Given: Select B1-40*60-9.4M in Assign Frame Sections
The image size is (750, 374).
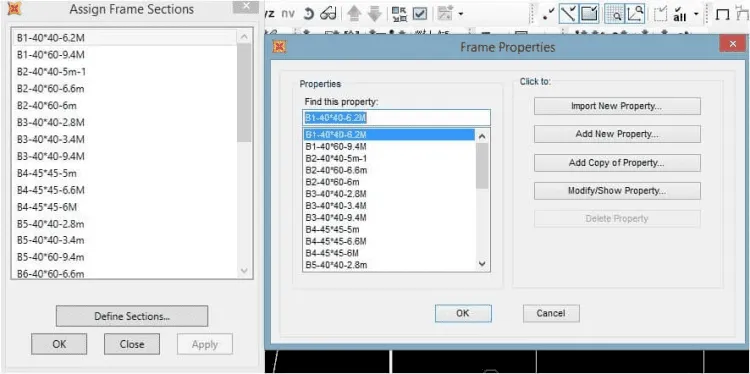Looking at the screenshot, I should click(124, 55).
